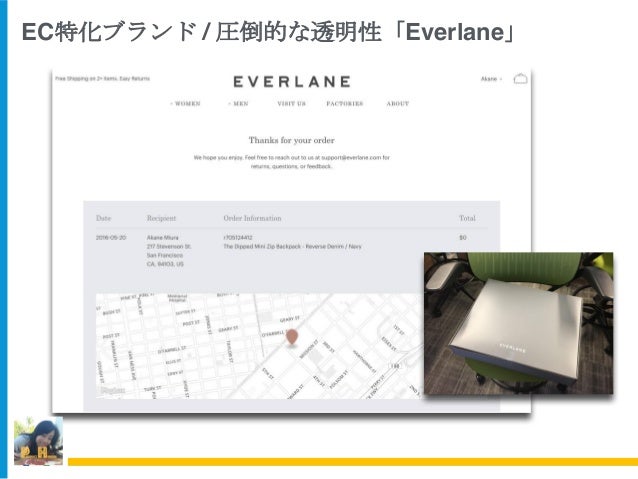Click the Total column header
This screenshot has height=479, width=638.
click(x=467, y=219)
